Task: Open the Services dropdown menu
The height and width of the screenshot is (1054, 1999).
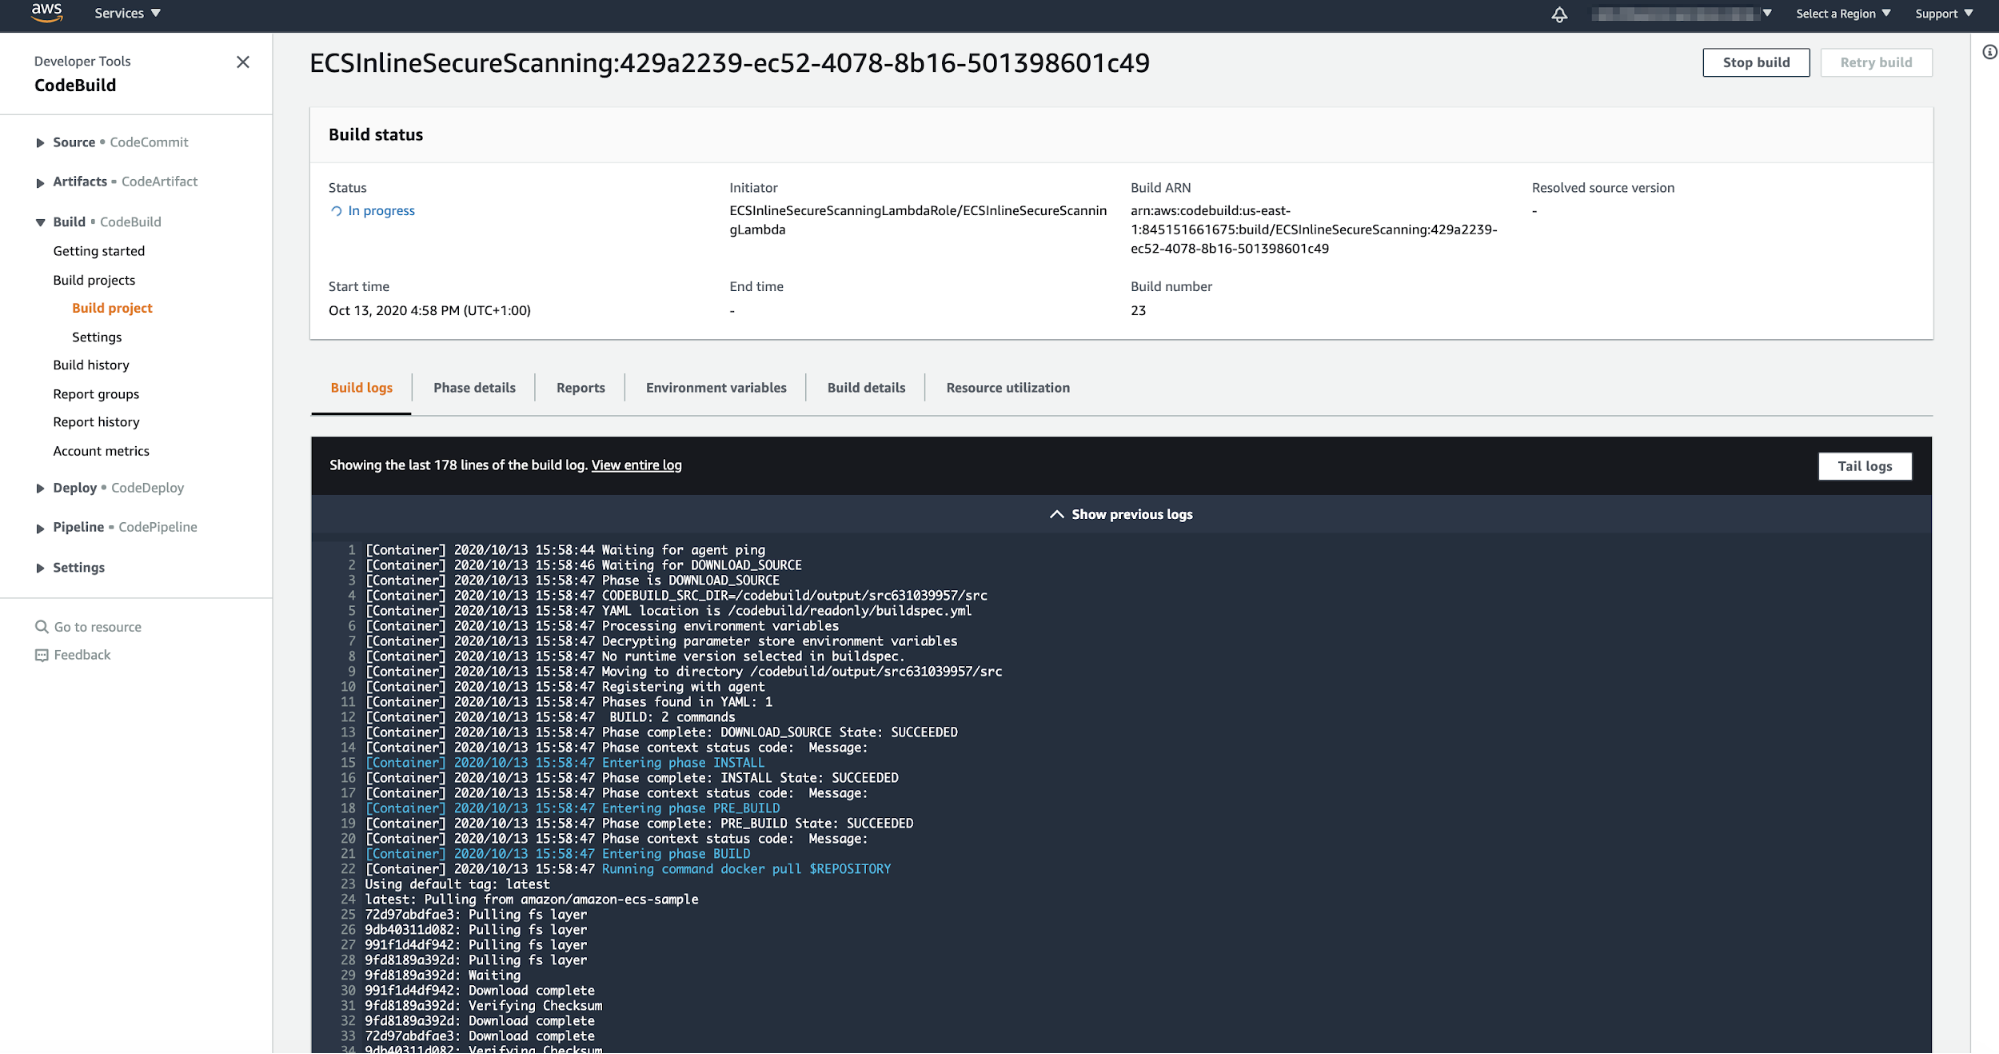Action: point(127,13)
